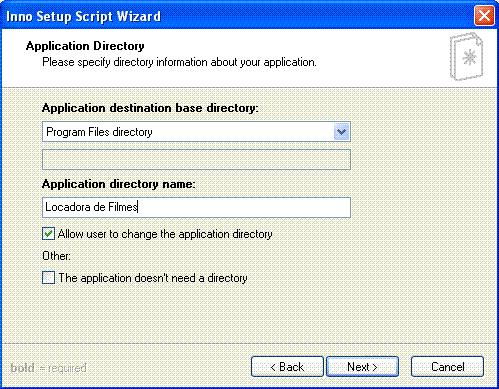Click the 'Application directory name' label
Image resolution: width=499 pixels, height=389 pixels.
(118, 184)
